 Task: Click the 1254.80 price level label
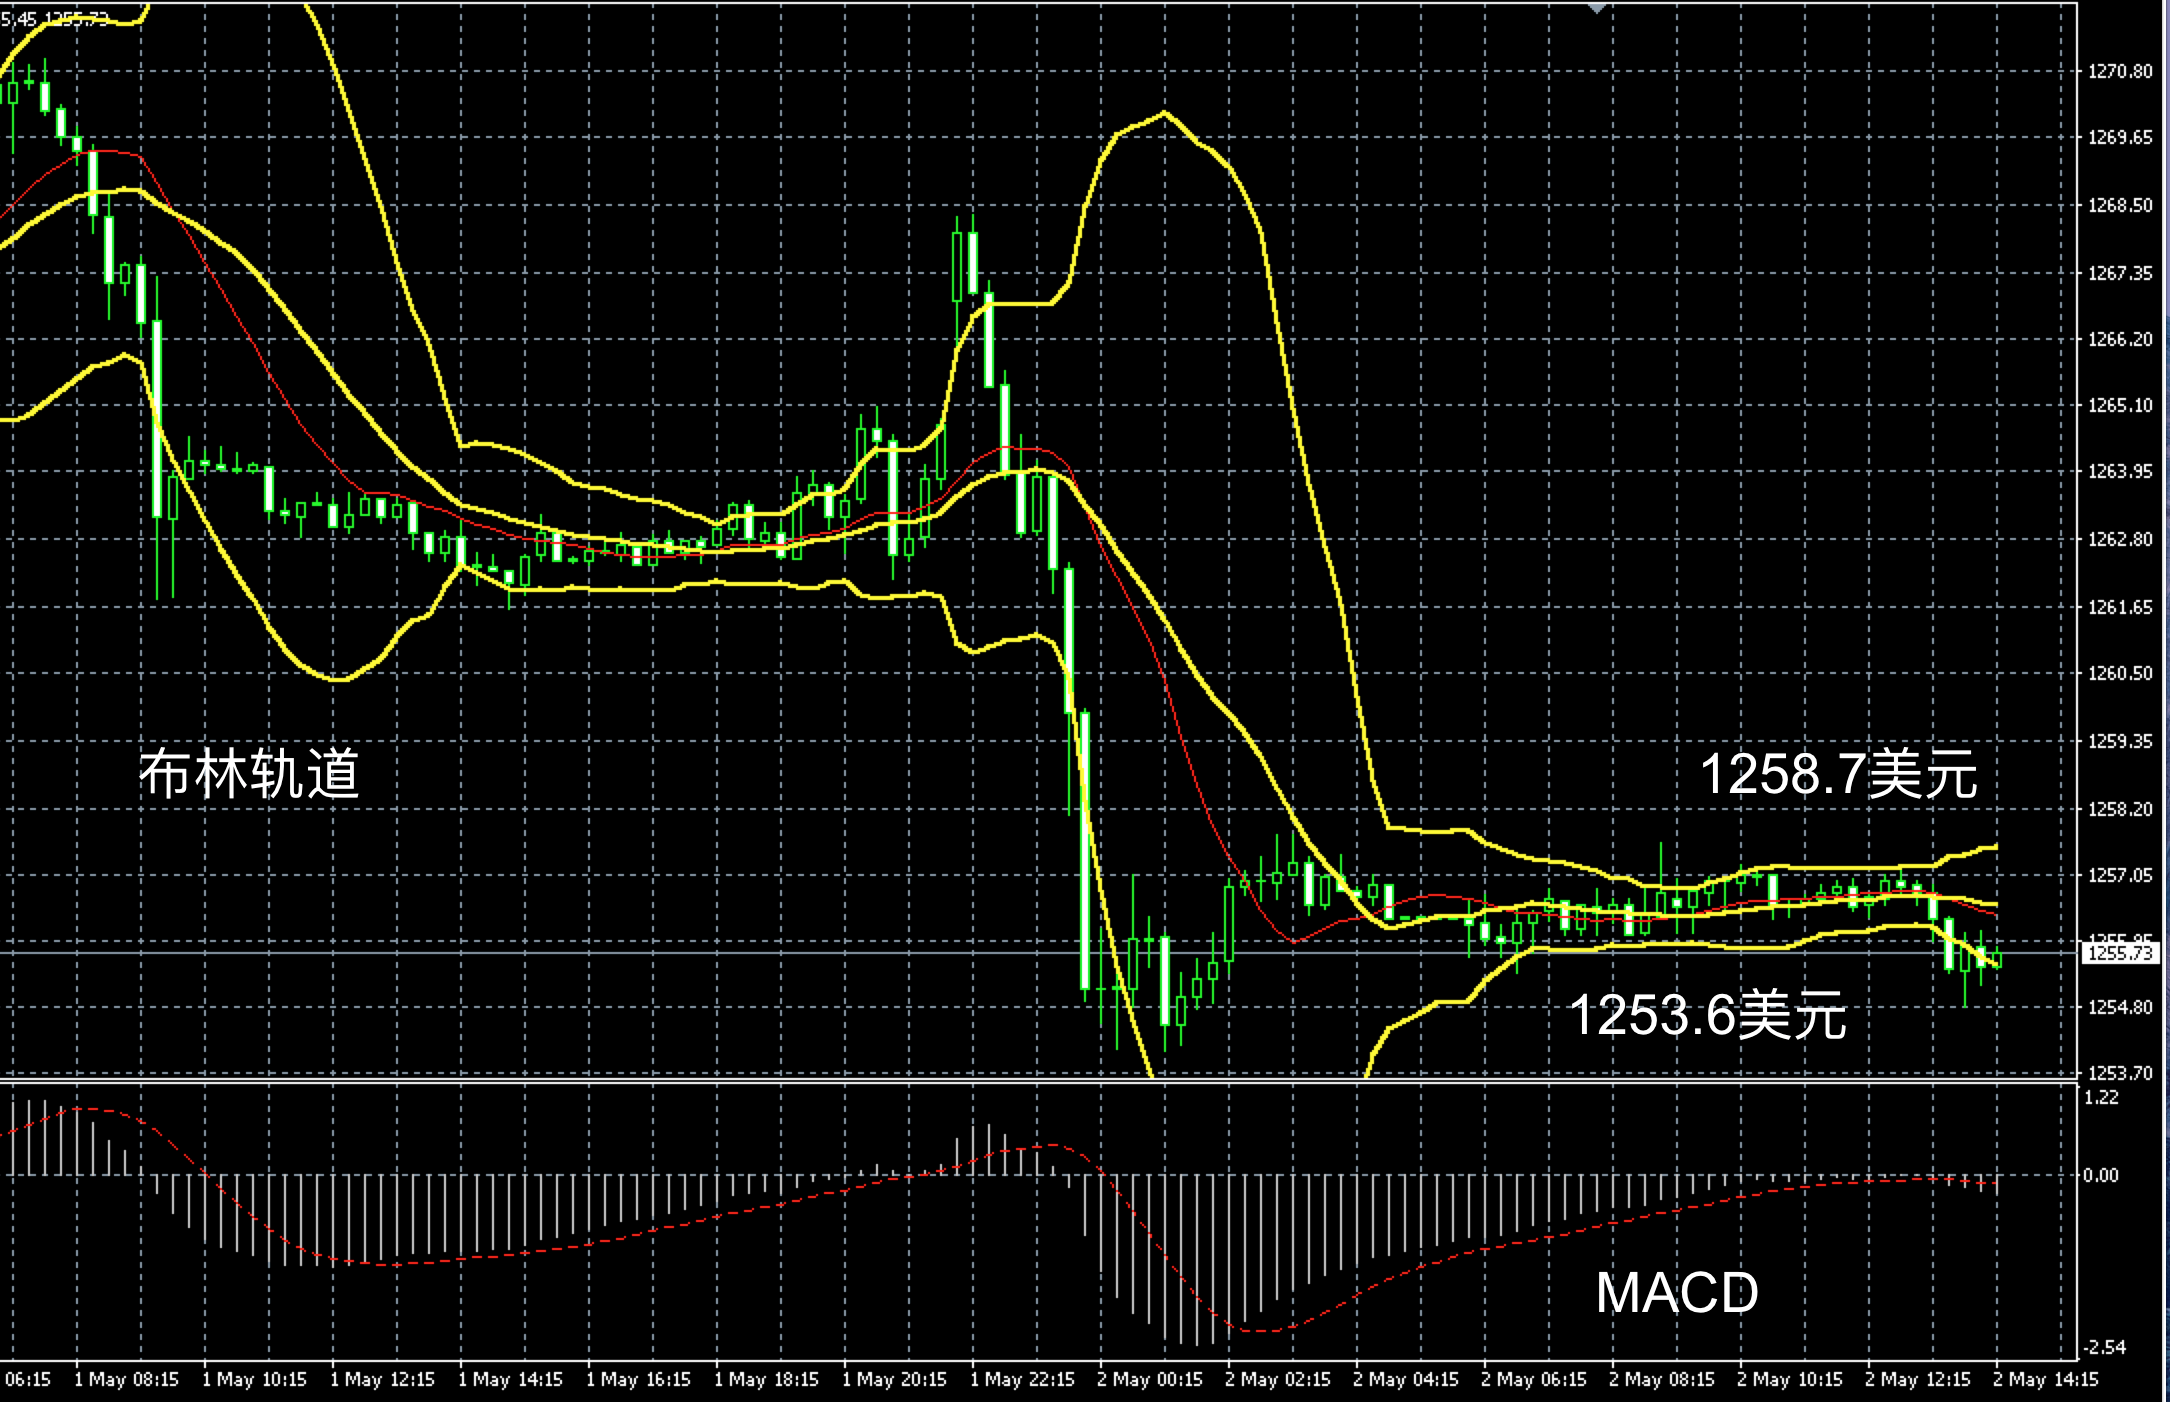(x=2120, y=1007)
